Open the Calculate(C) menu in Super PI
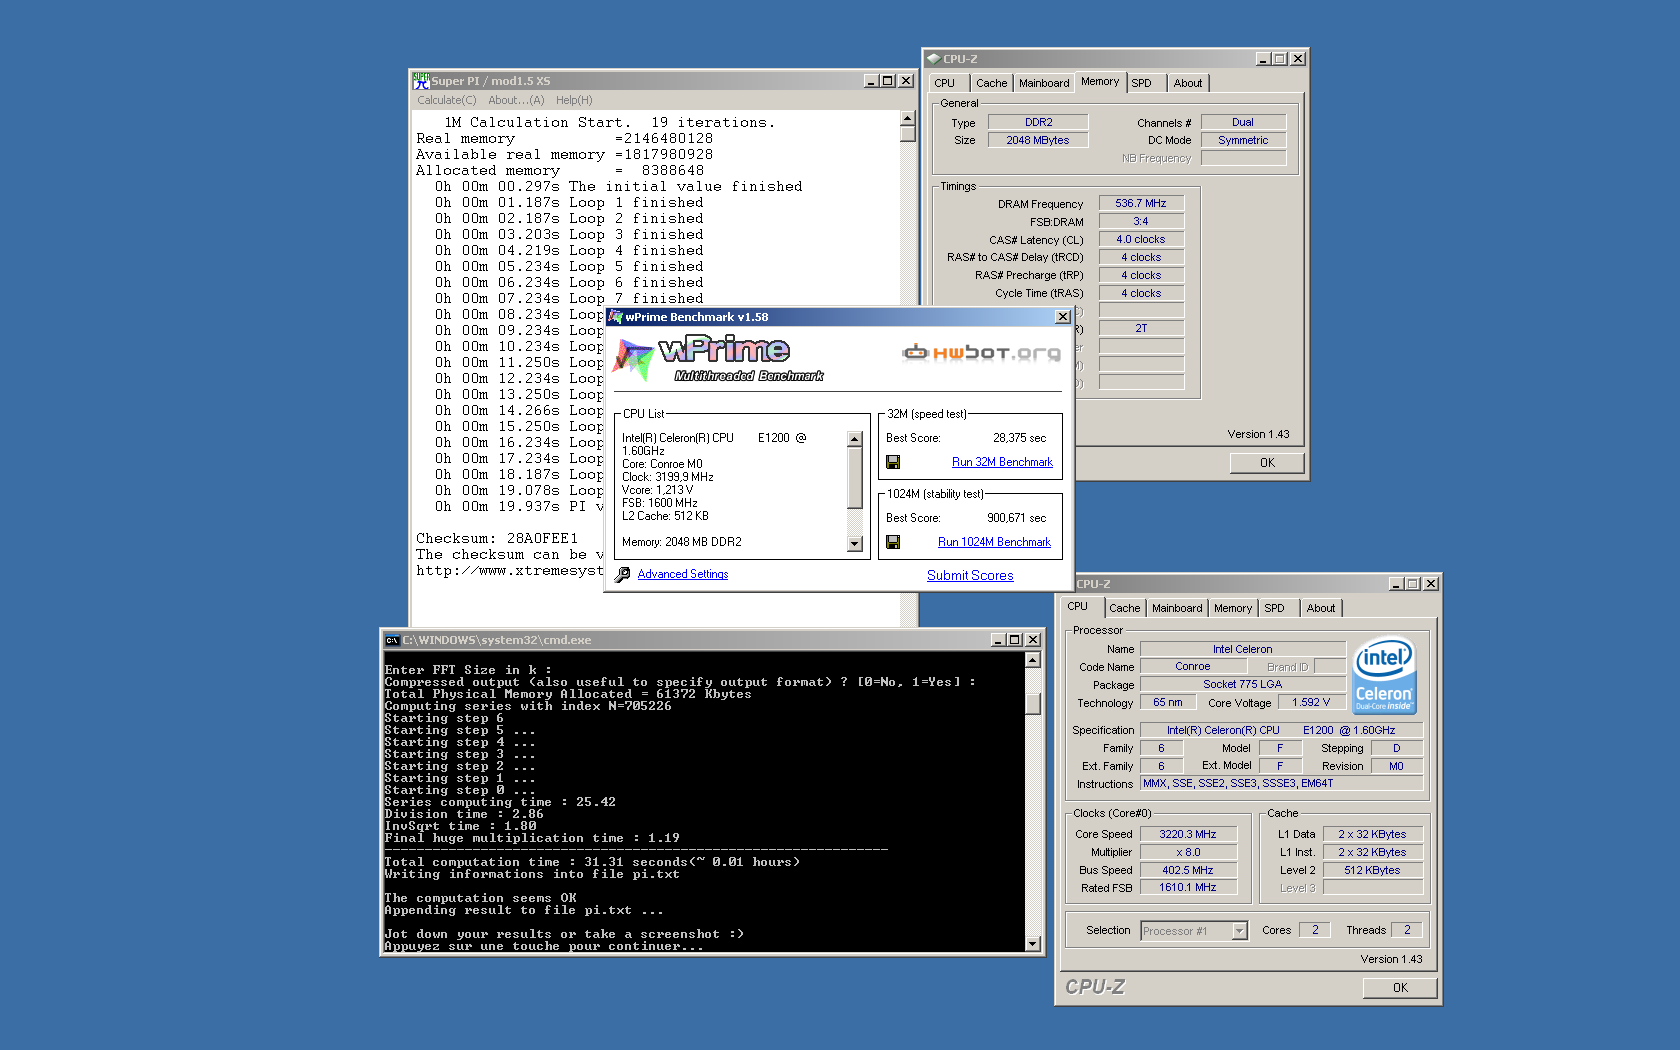The width and height of the screenshot is (1680, 1050). click(x=447, y=100)
